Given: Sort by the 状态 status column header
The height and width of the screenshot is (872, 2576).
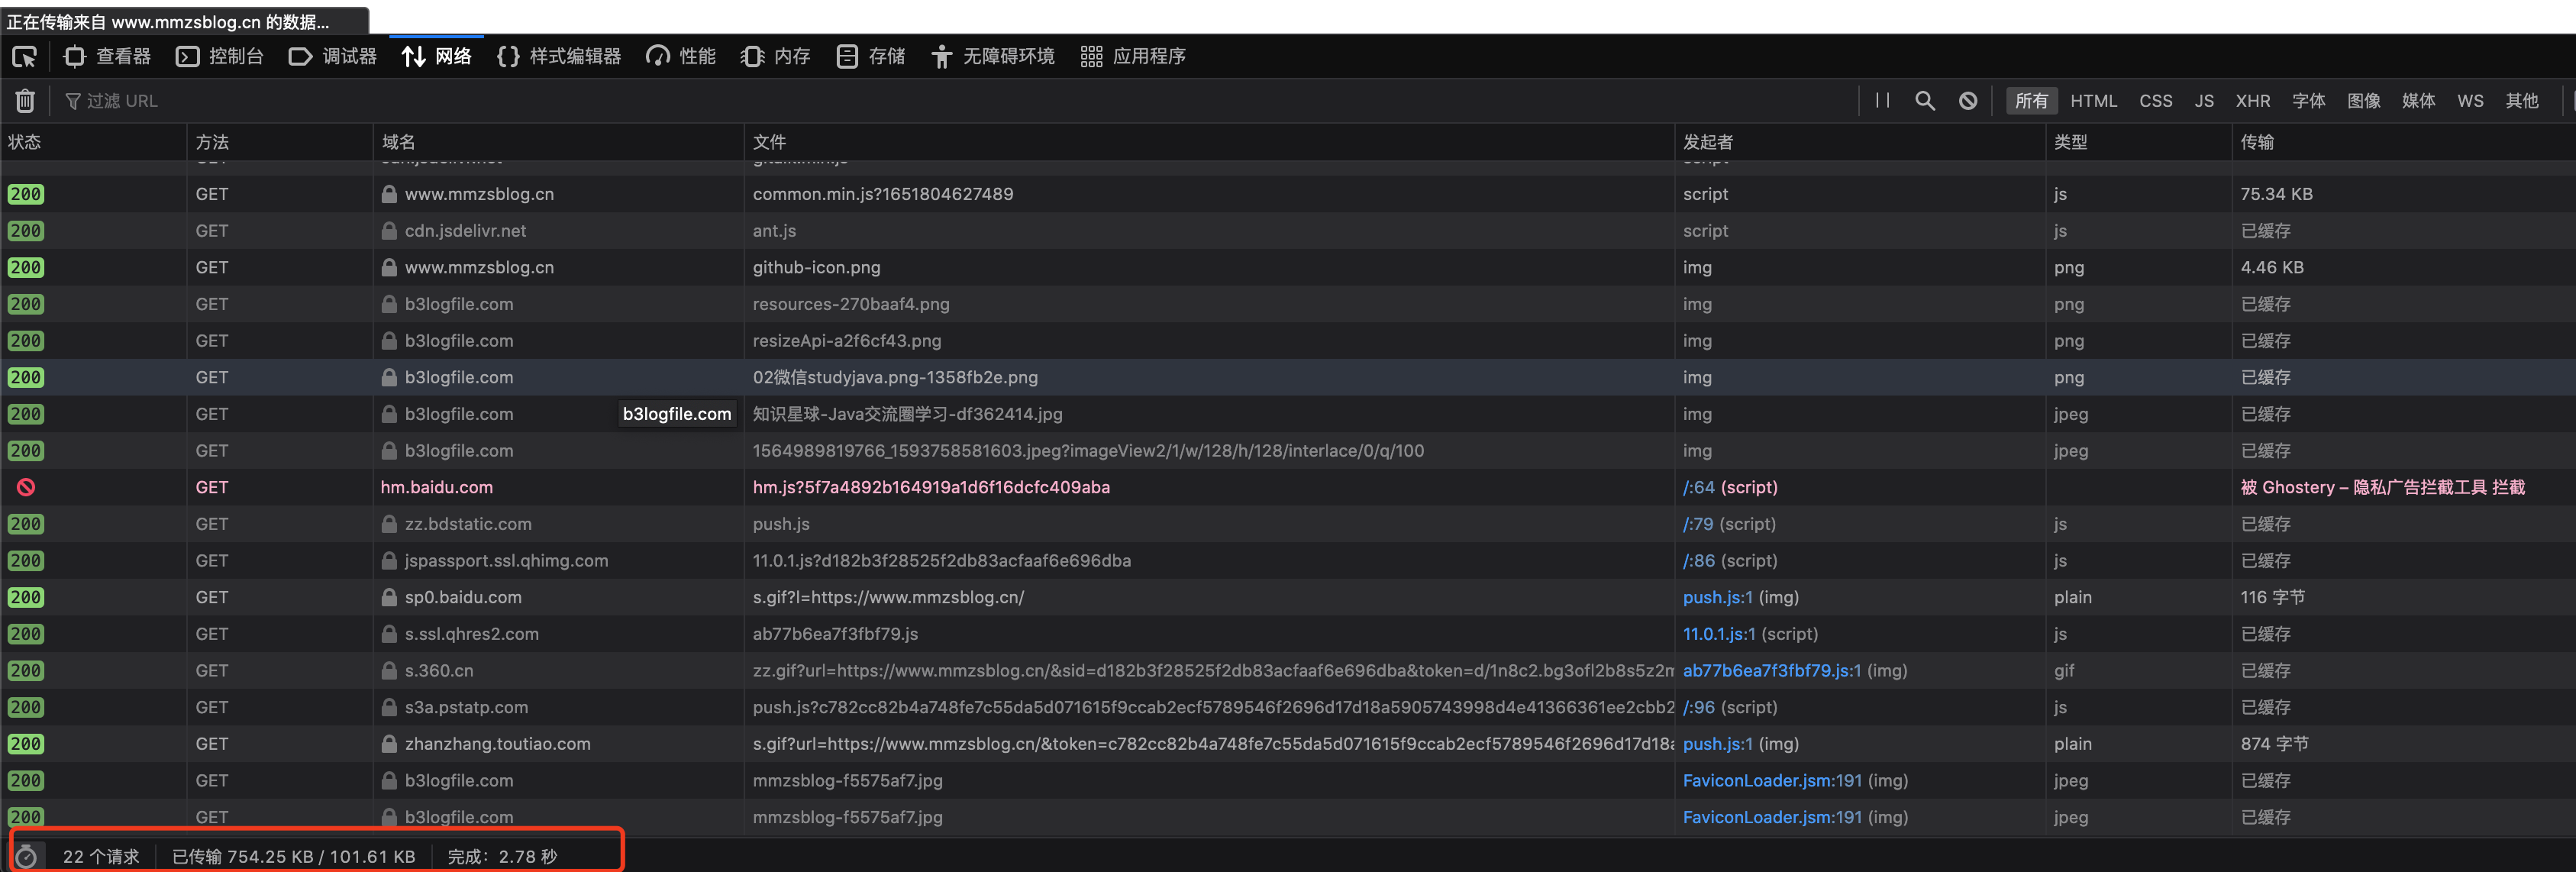Looking at the screenshot, I should pos(25,142).
